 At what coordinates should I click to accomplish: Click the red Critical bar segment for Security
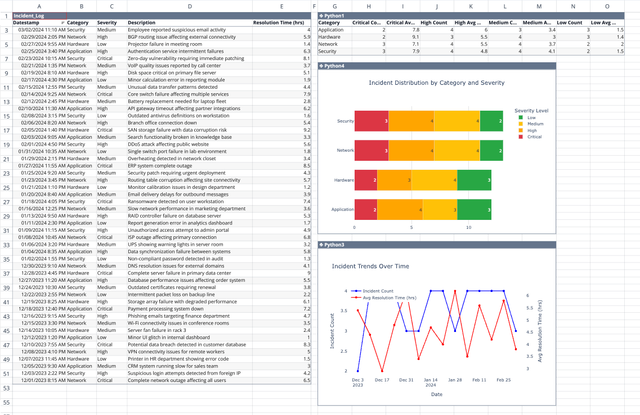[371, 121]
